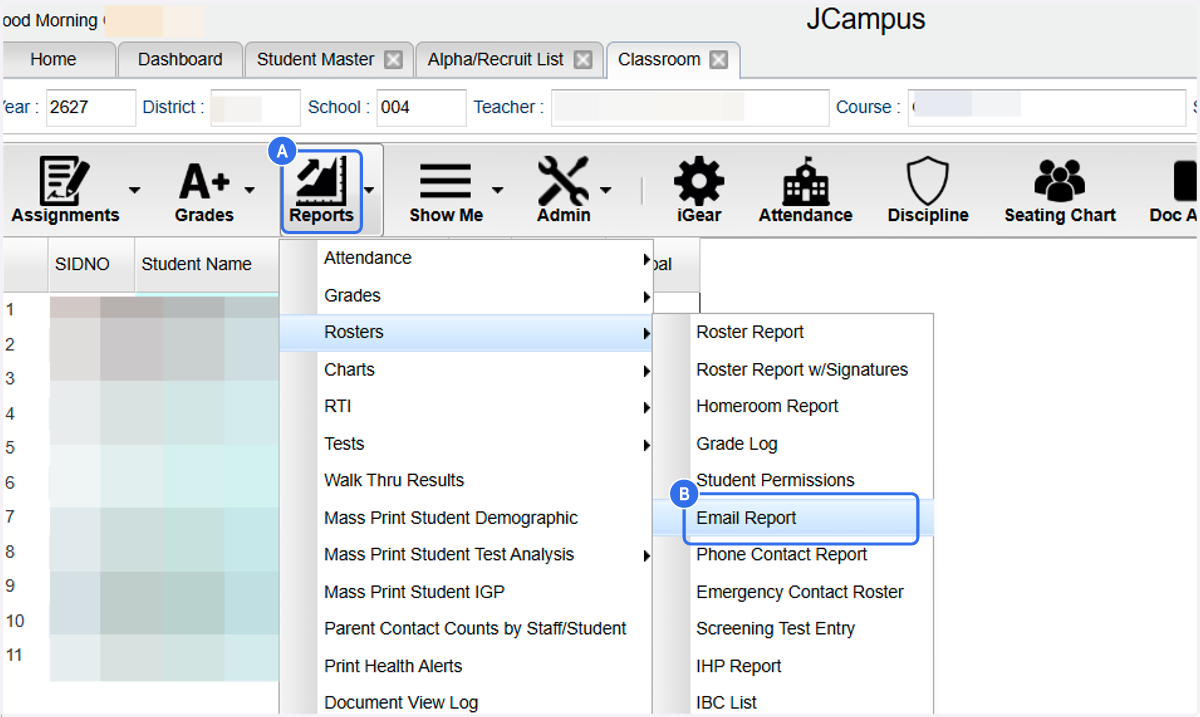Open the Discipline shield icon
The image size is (1200, 717).
click(927, 183)
